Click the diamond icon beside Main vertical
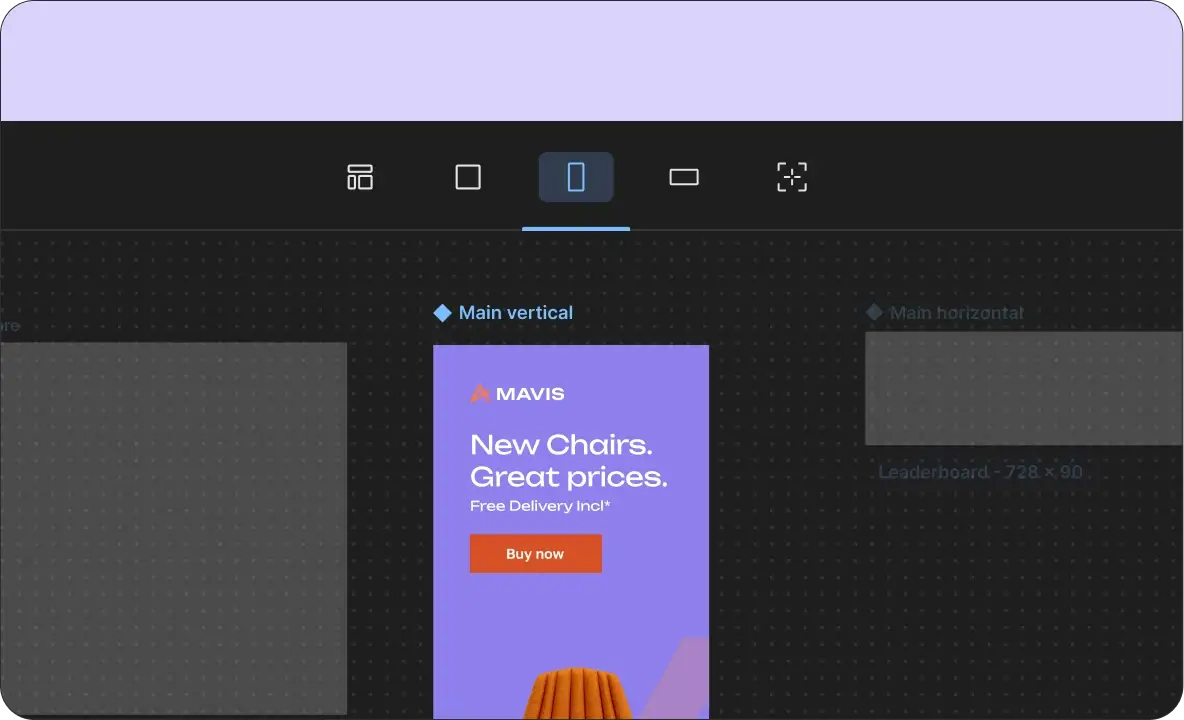Image resolution: width=1184 pixels, height=720 pixels. coord(441,312)
